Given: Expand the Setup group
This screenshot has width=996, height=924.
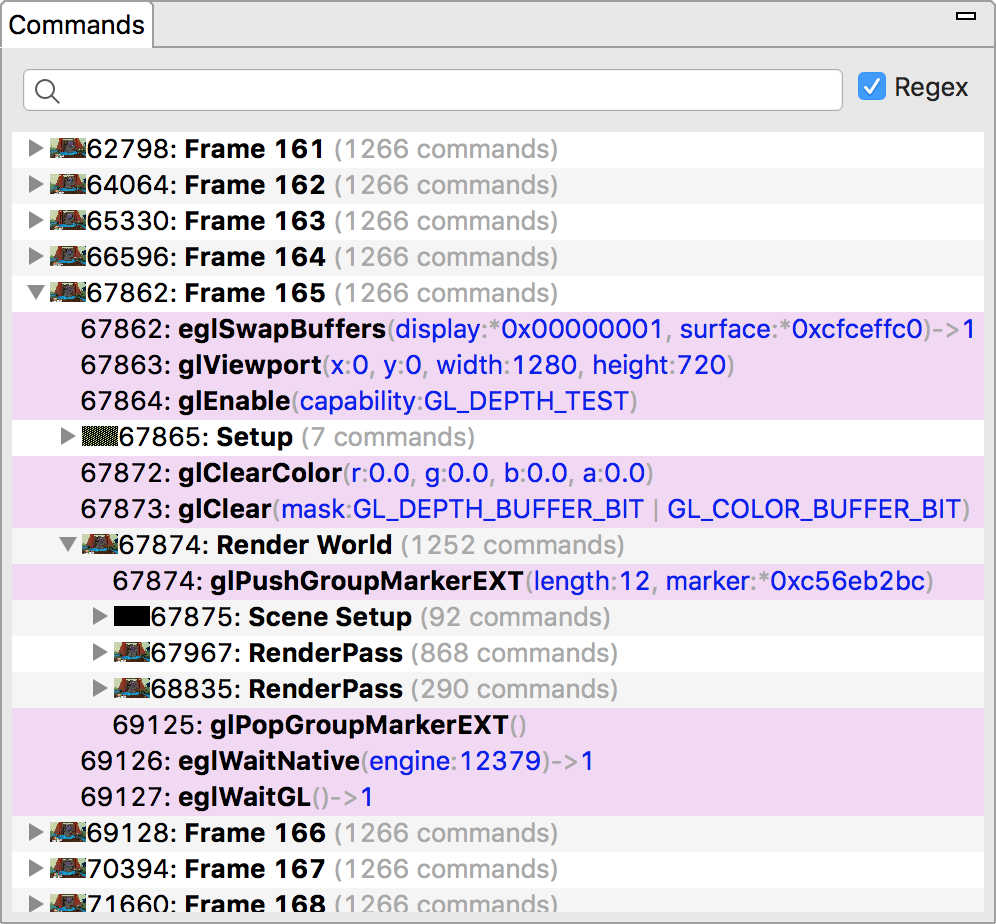Looking at the screenshot, I should (x=67, y=437).
